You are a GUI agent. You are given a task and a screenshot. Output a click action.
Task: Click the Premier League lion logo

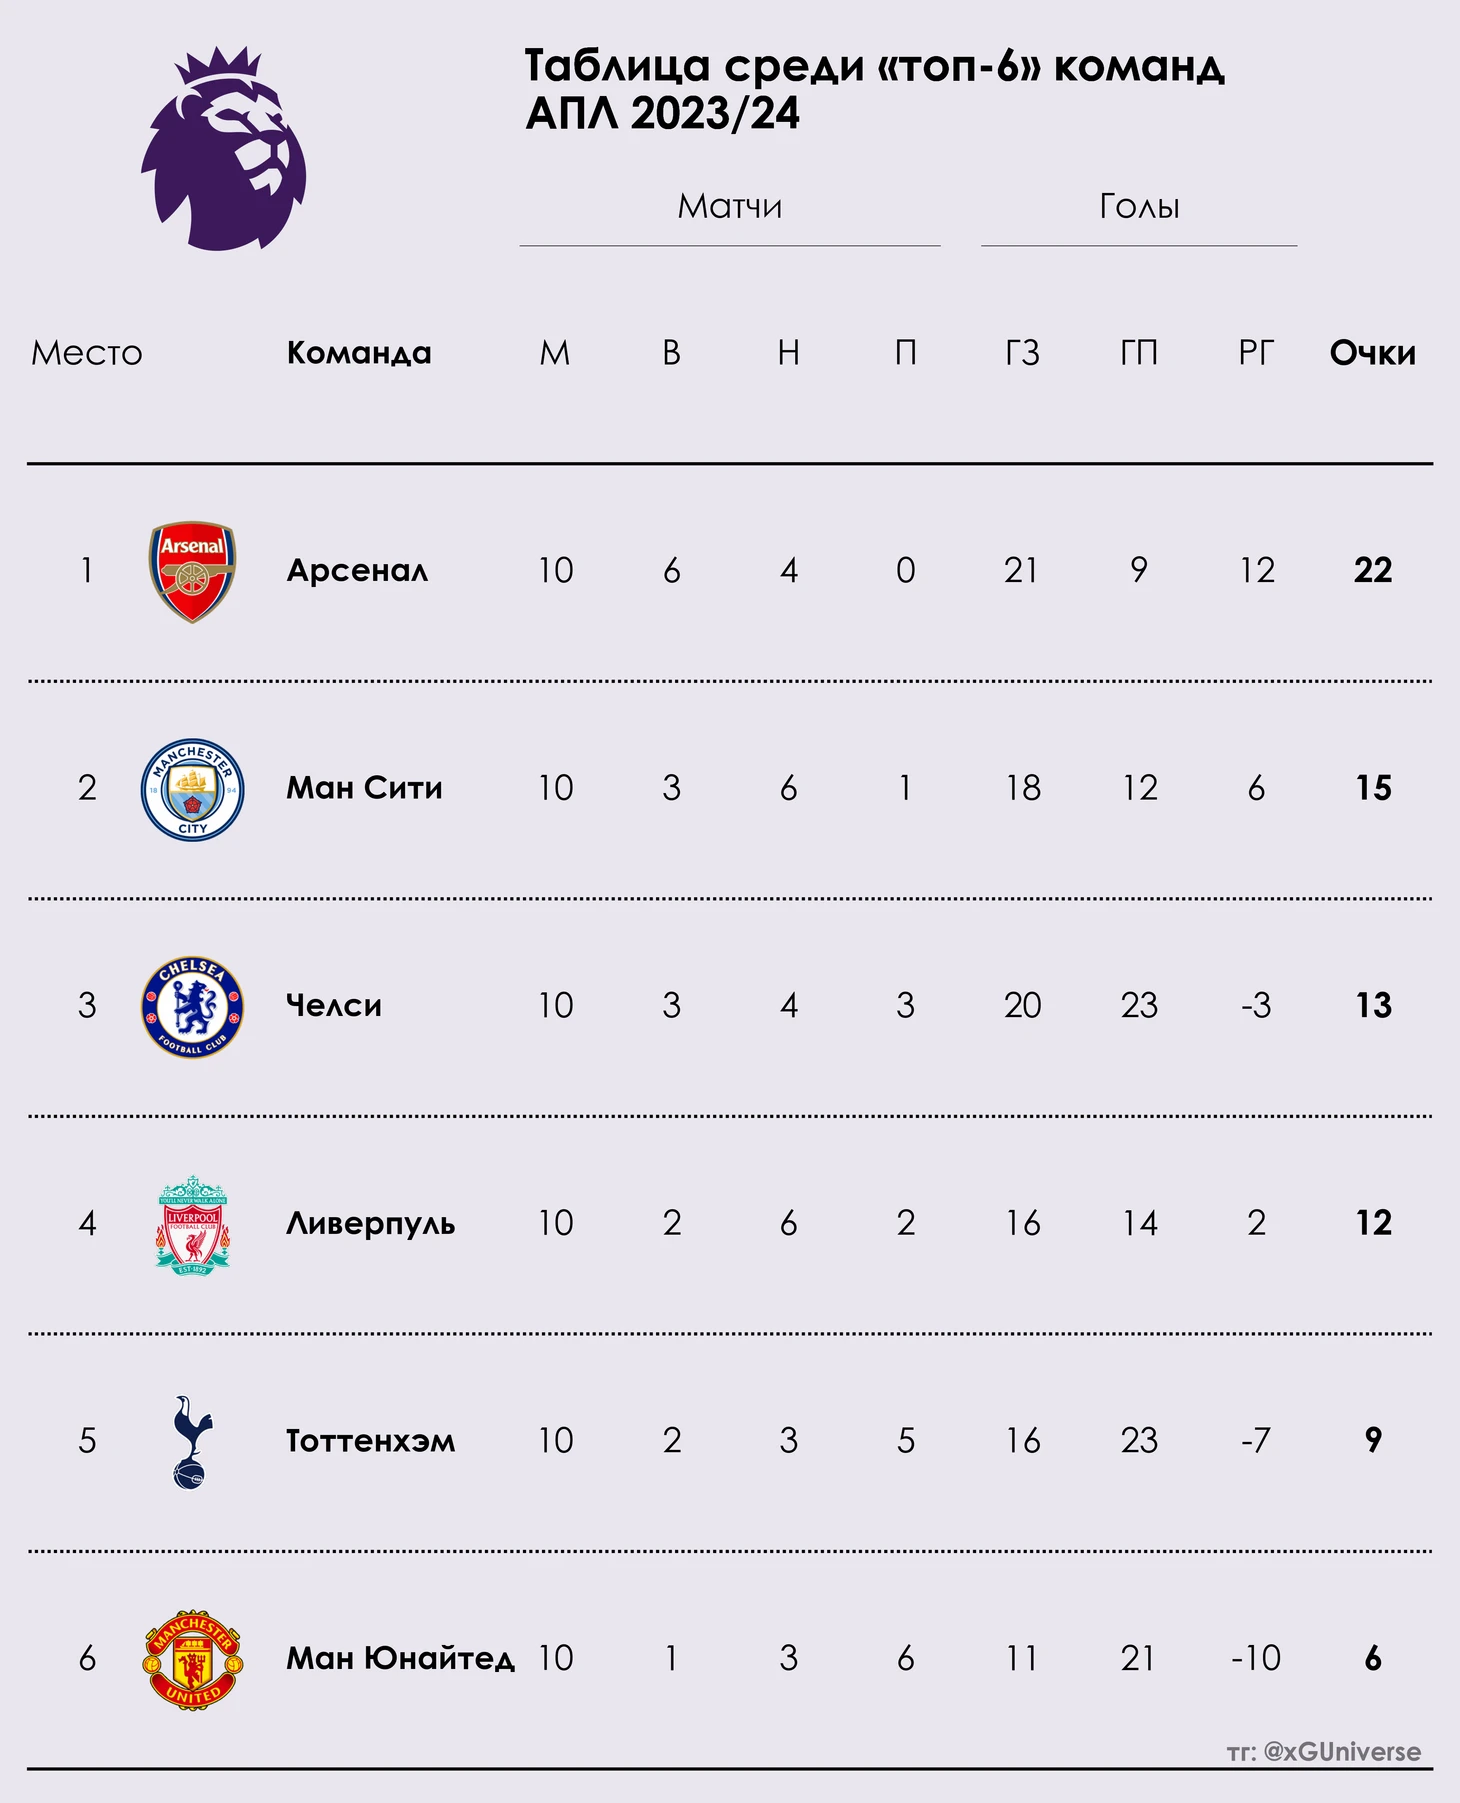[x=223, y=148]
